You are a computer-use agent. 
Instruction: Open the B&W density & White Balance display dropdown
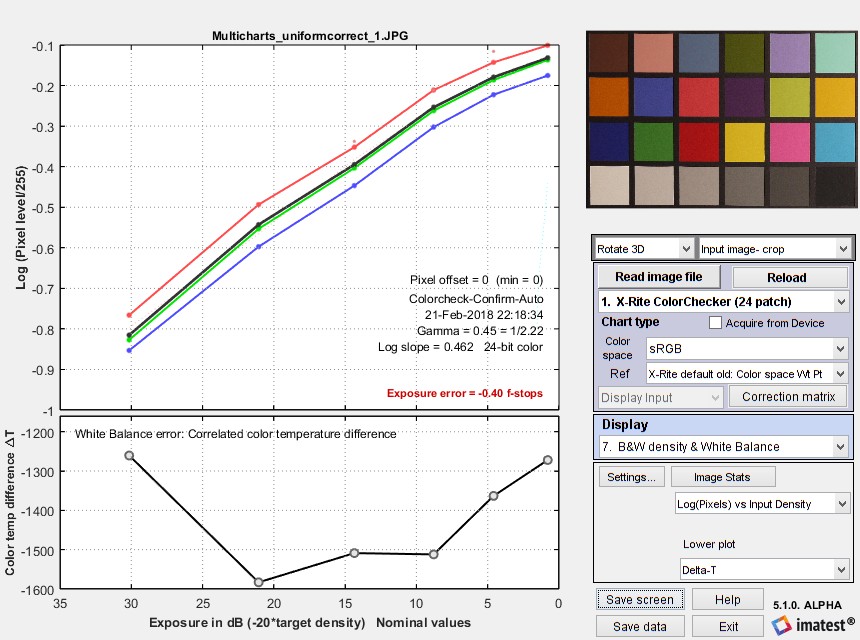click(x=723, y=446)
